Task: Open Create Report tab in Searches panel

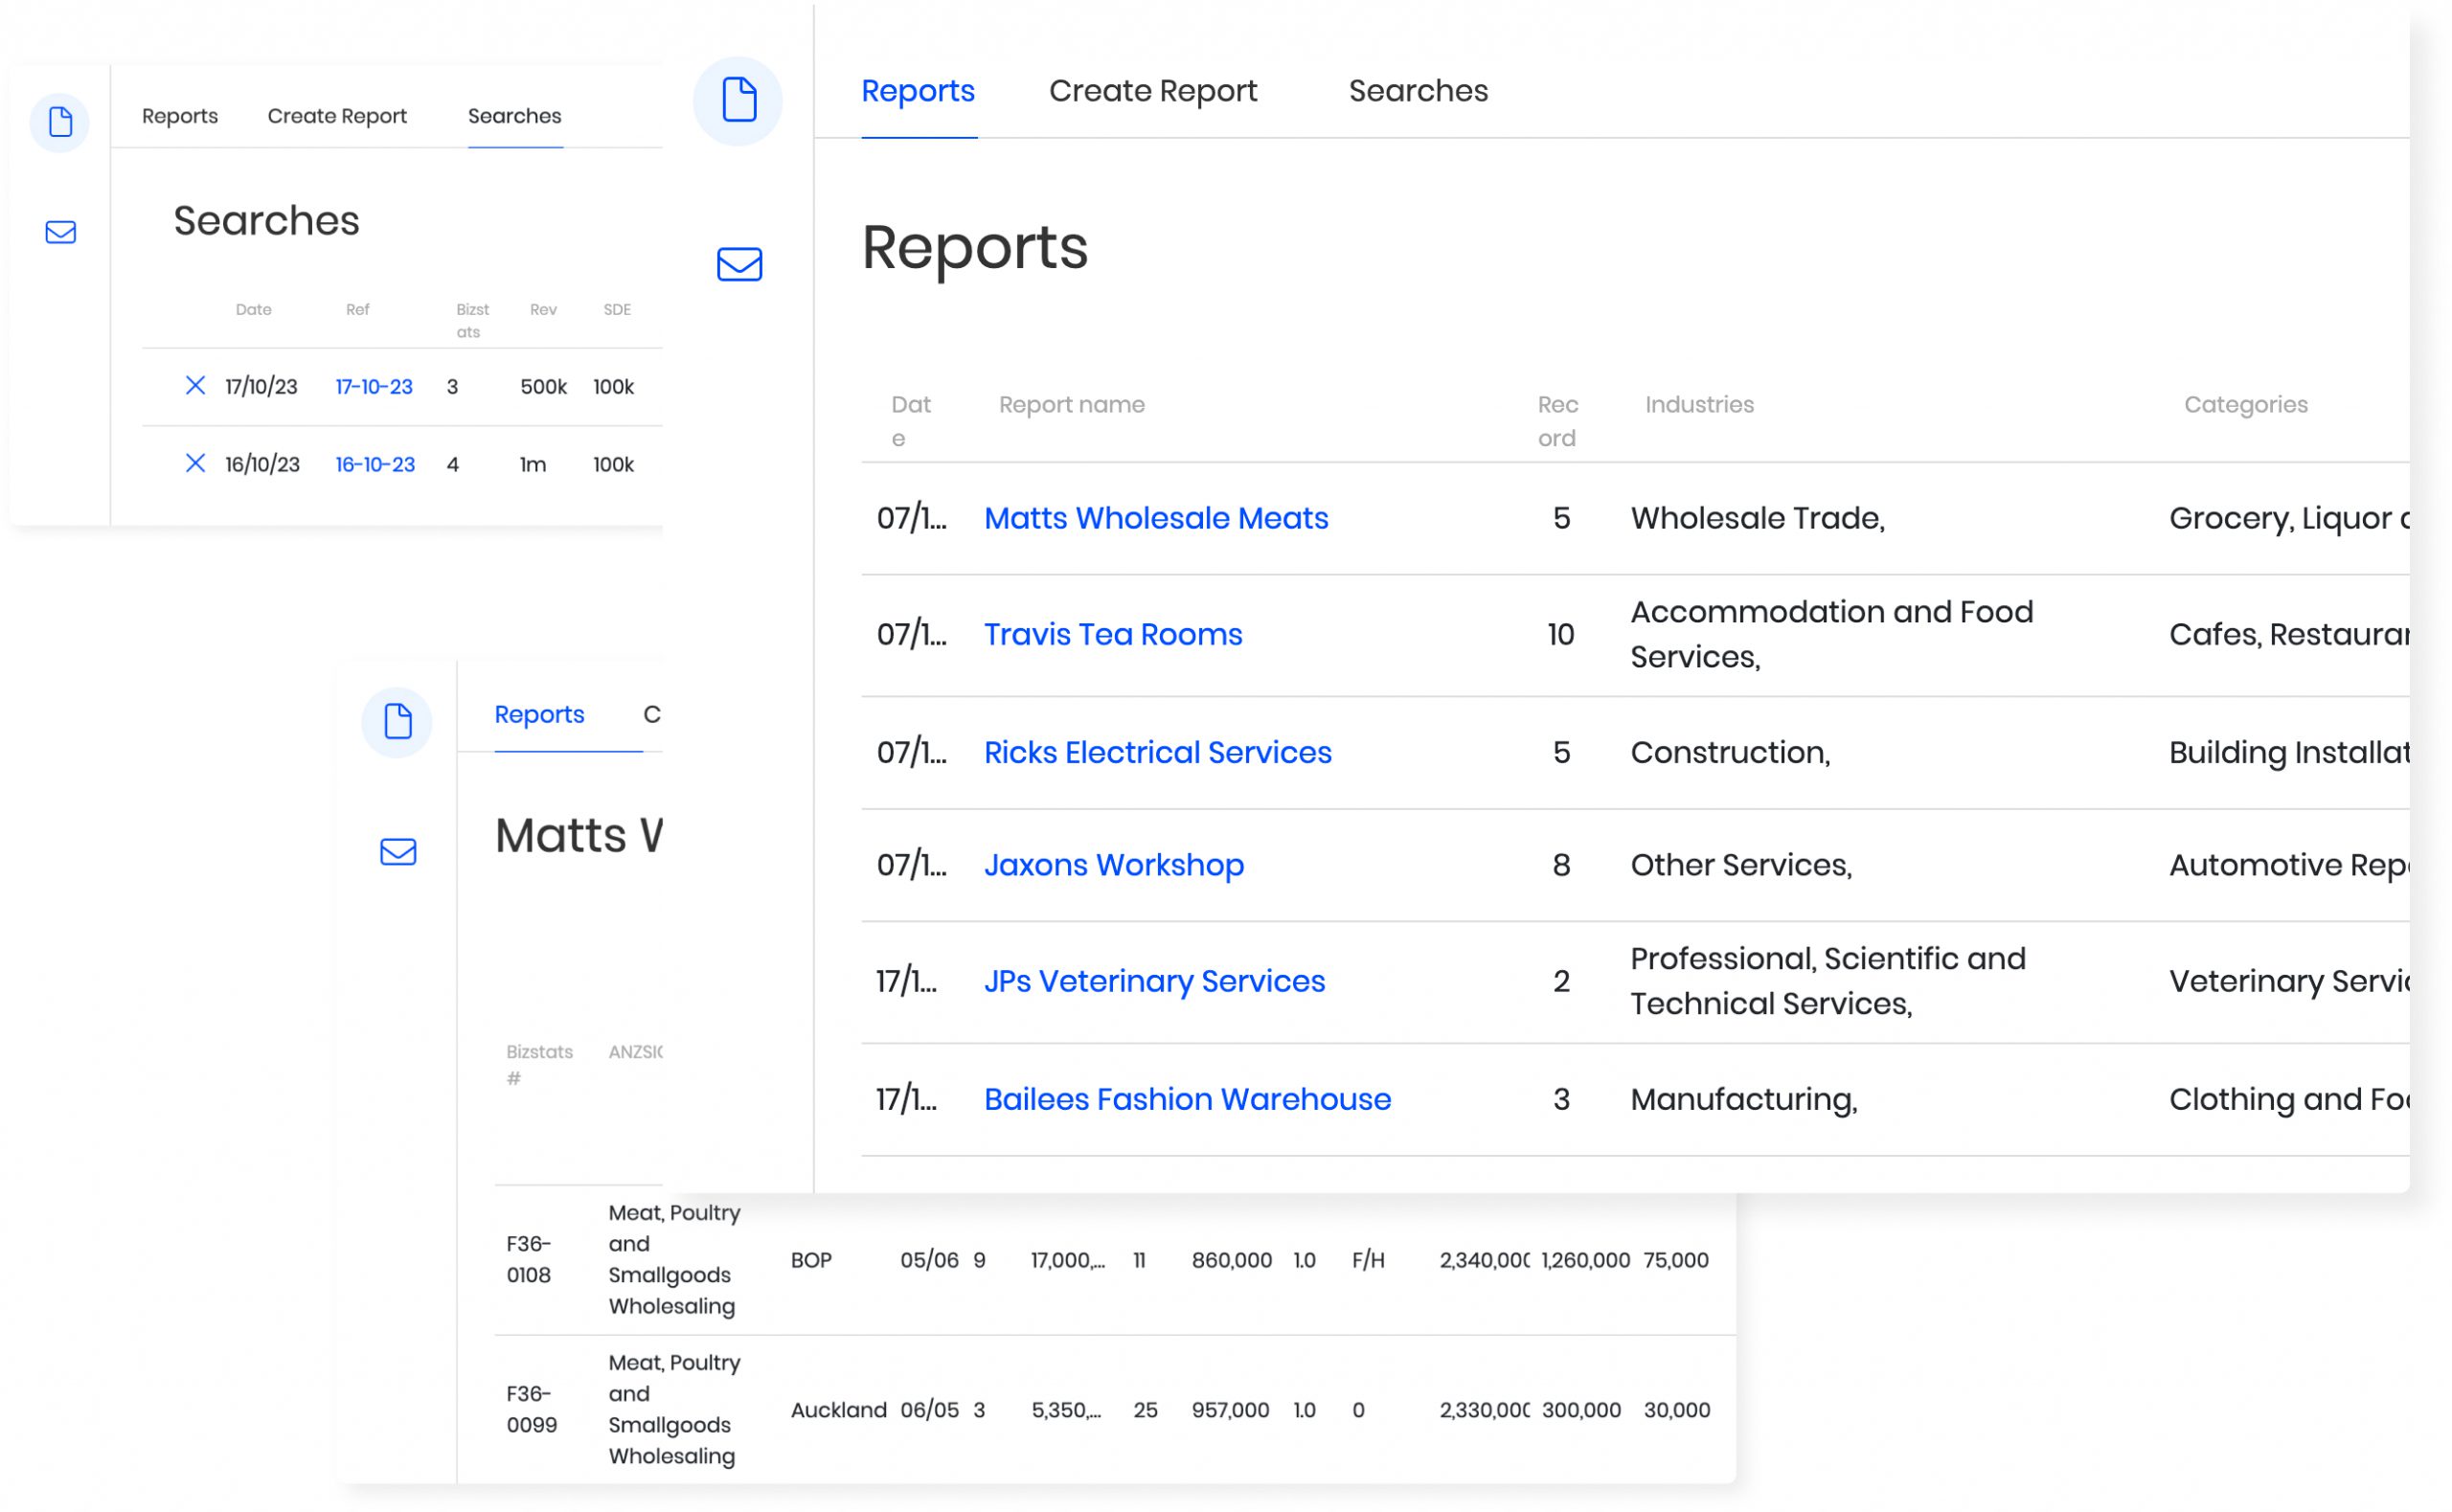Action: pos(337,116)
